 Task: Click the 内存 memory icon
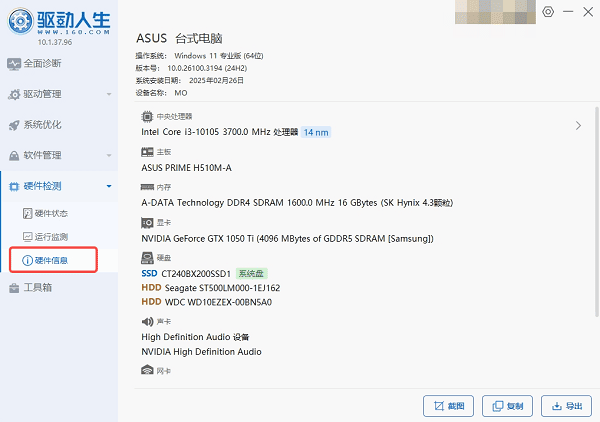147,187
